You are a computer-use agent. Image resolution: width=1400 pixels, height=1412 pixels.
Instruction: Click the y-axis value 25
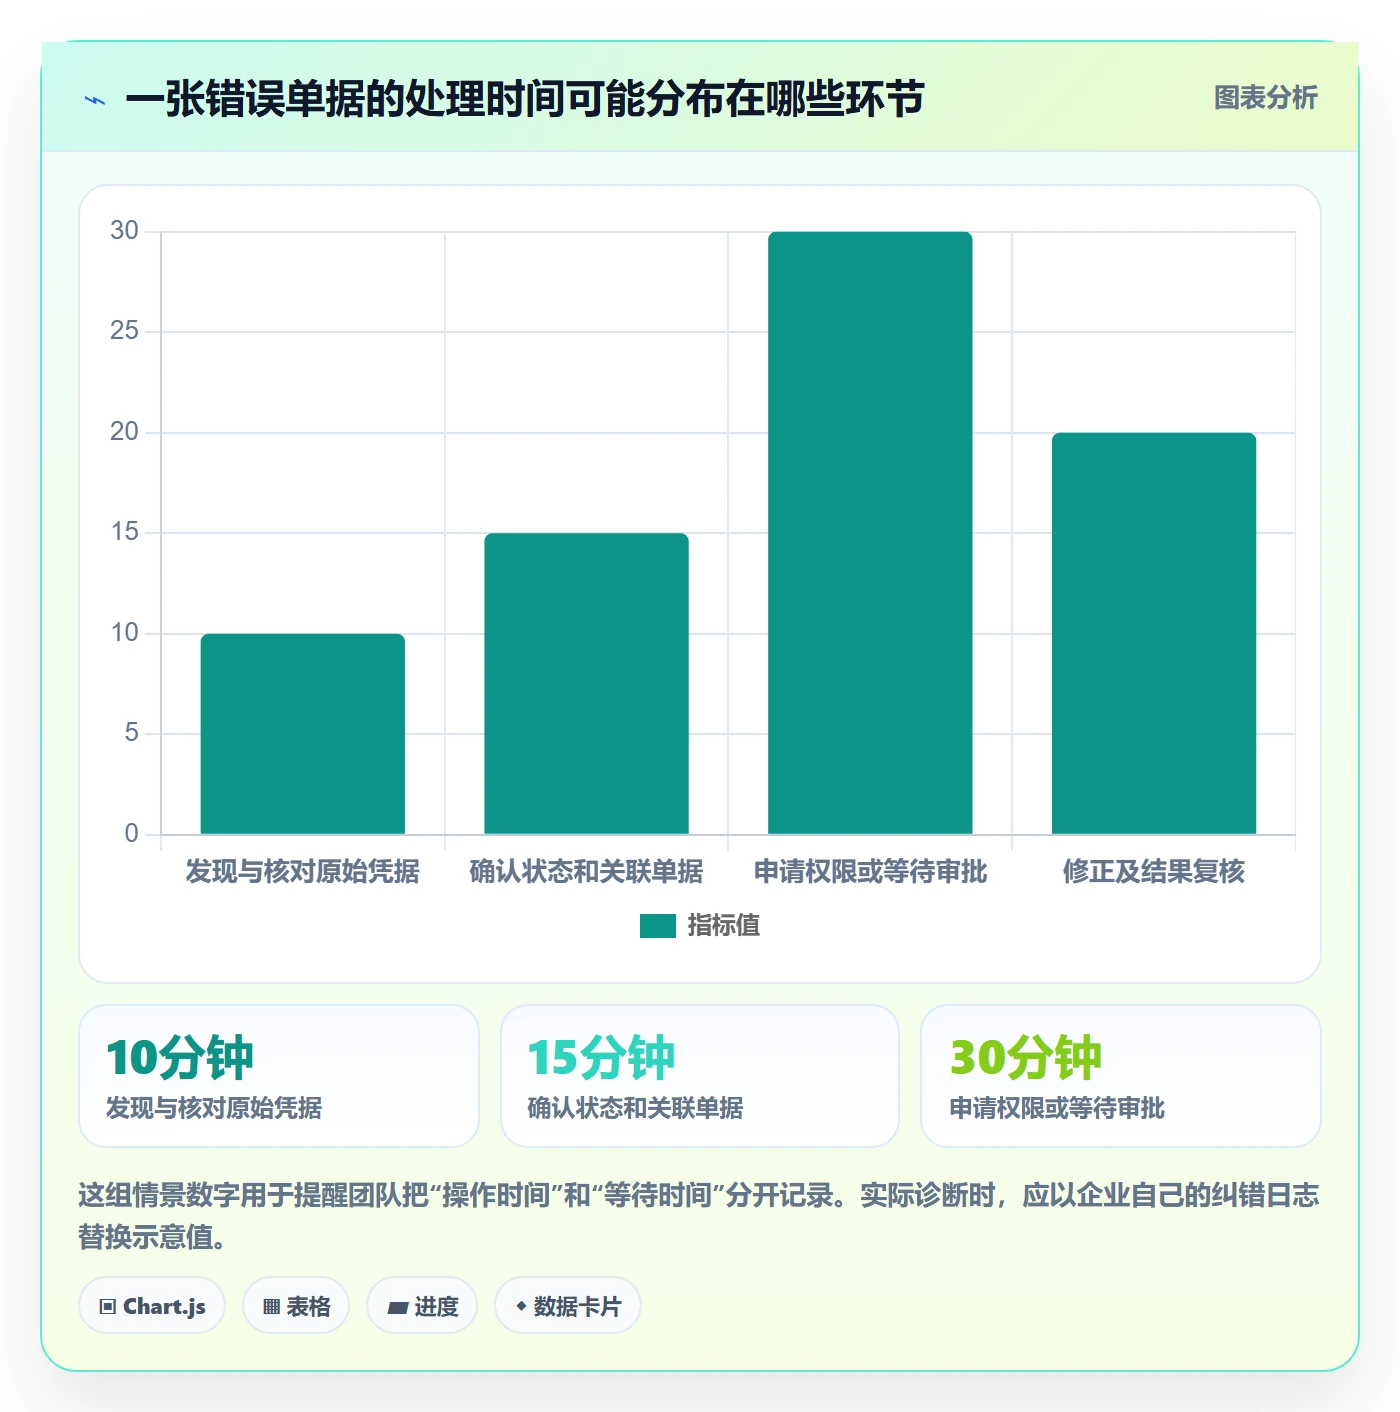tap(124, 331)
